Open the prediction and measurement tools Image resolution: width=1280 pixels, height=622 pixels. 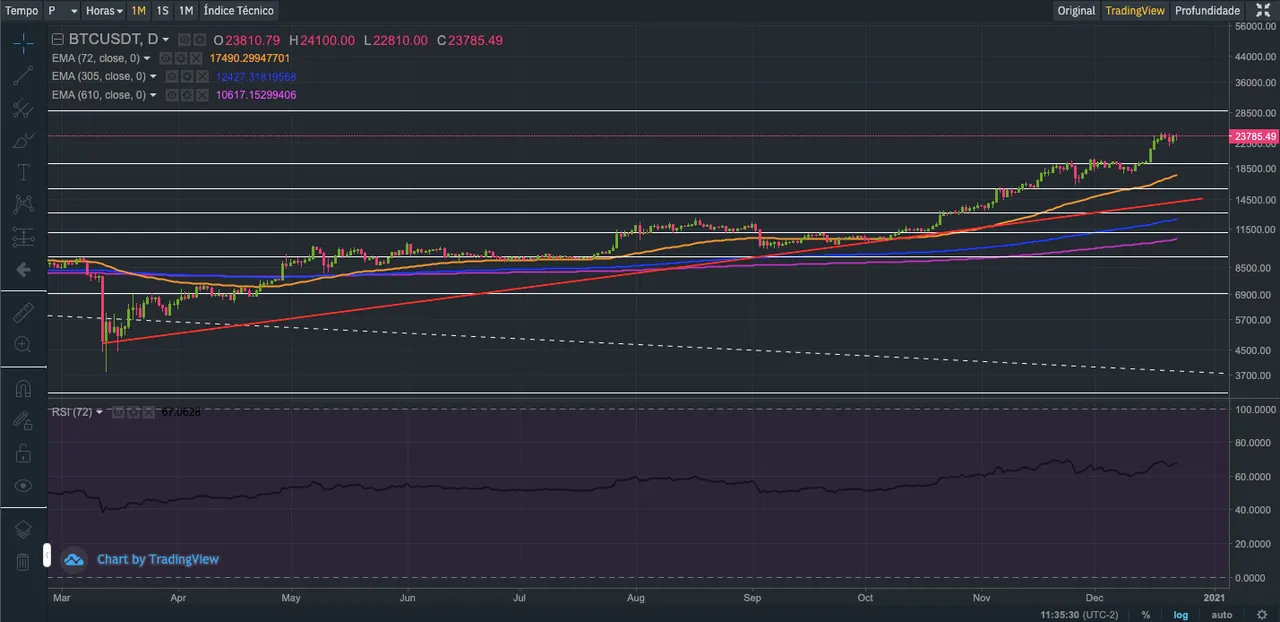coord(23,237)
